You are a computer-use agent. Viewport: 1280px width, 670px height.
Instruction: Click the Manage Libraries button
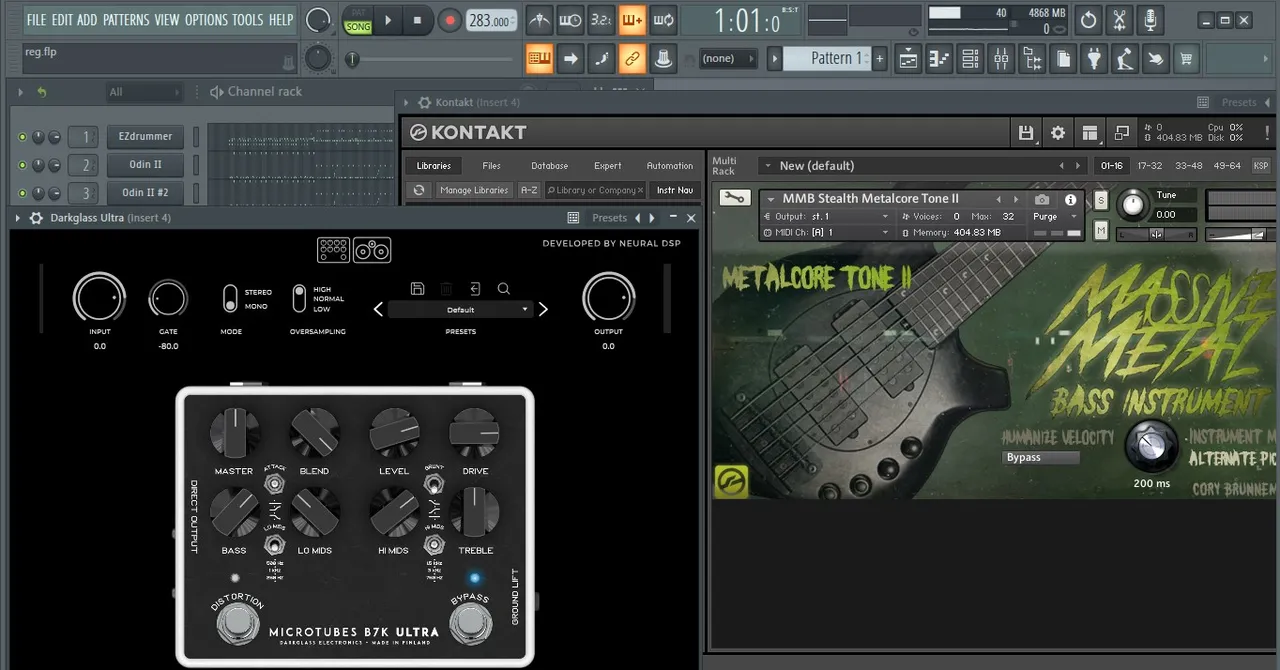coord(474,190)
